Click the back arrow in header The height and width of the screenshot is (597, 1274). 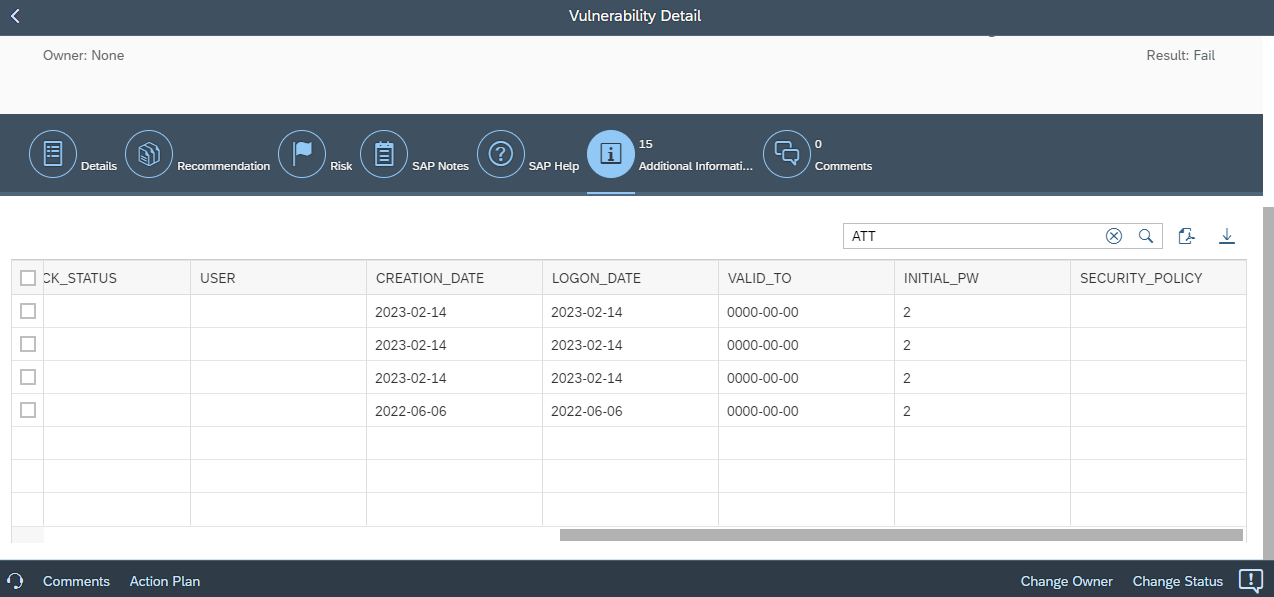point(15,16)
